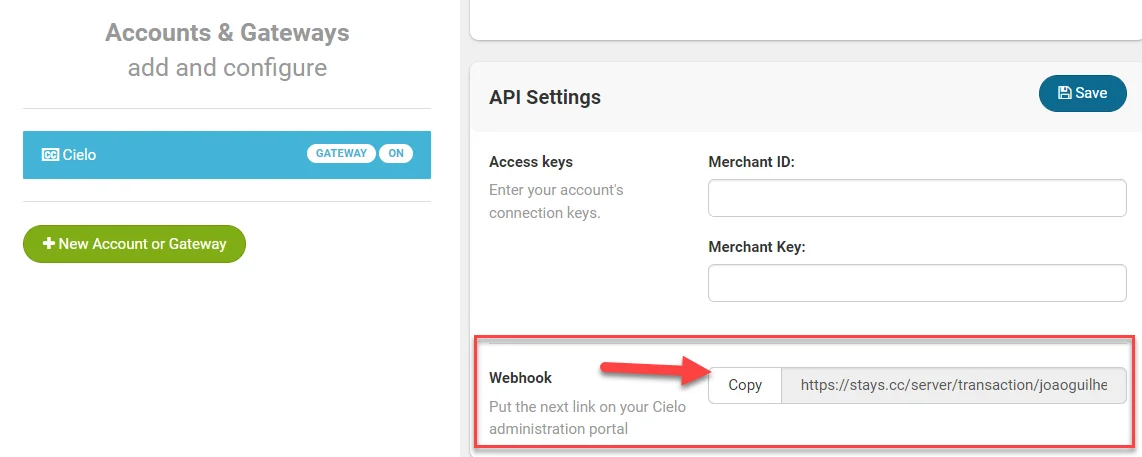
Task: Click the Access keys label
Action: click(531, 161)
